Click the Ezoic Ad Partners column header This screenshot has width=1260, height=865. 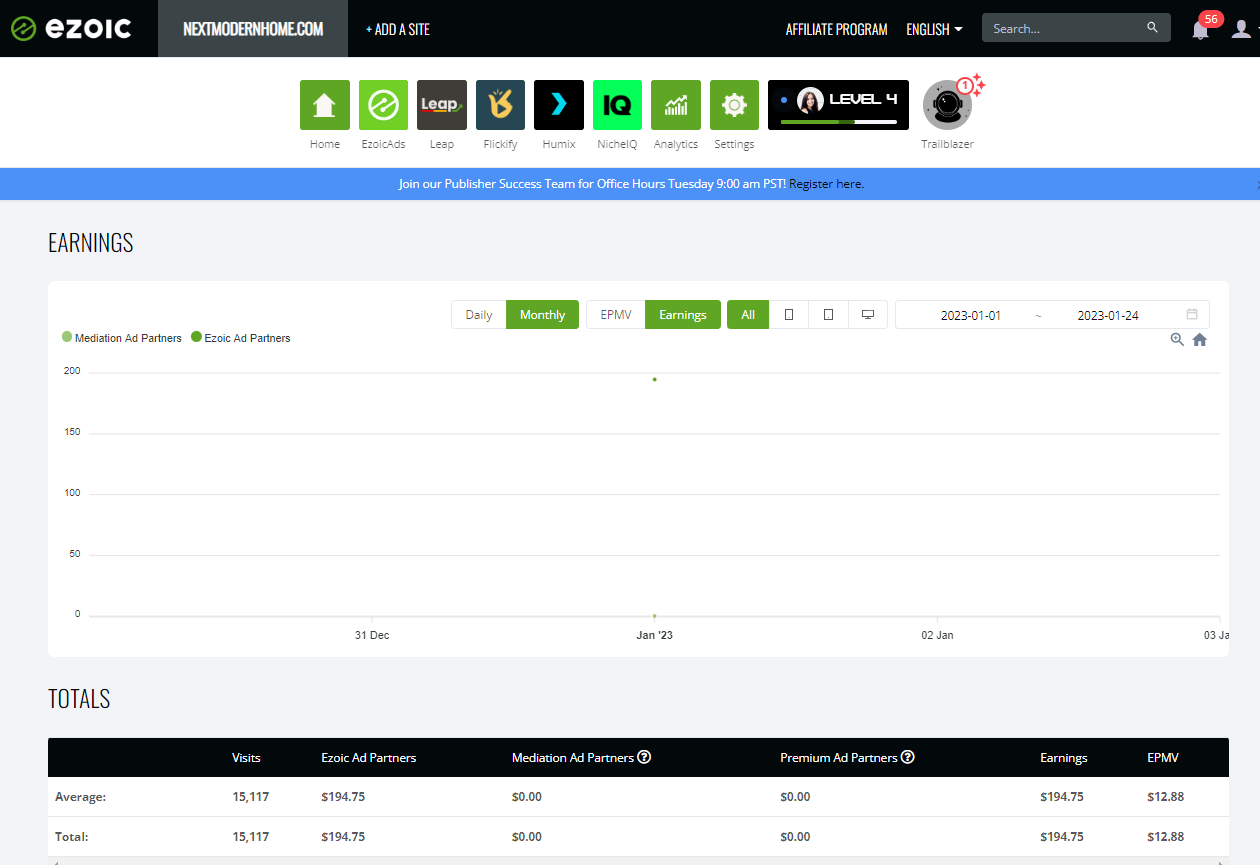[x=369, y=758]
